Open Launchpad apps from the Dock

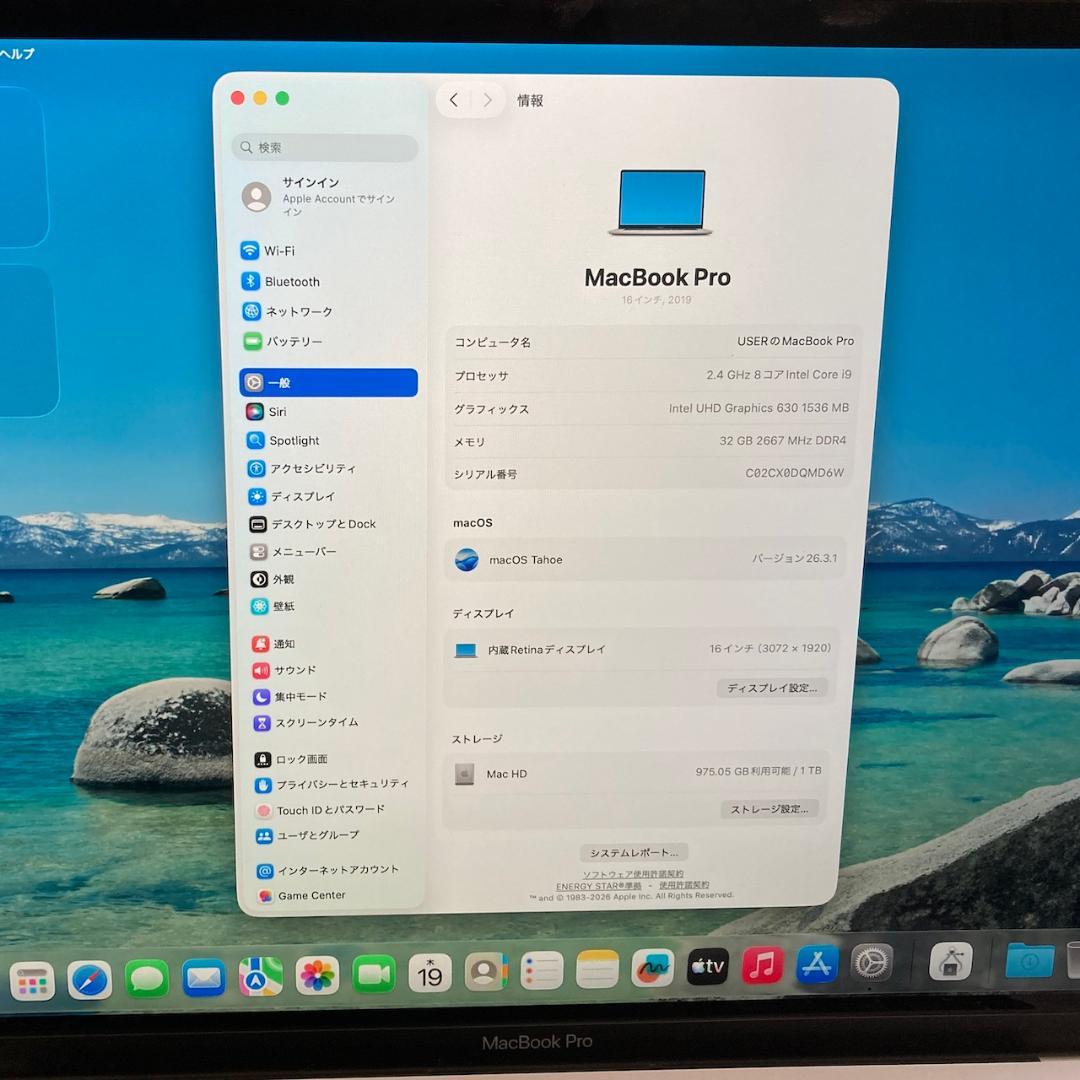tap(32, 980)
